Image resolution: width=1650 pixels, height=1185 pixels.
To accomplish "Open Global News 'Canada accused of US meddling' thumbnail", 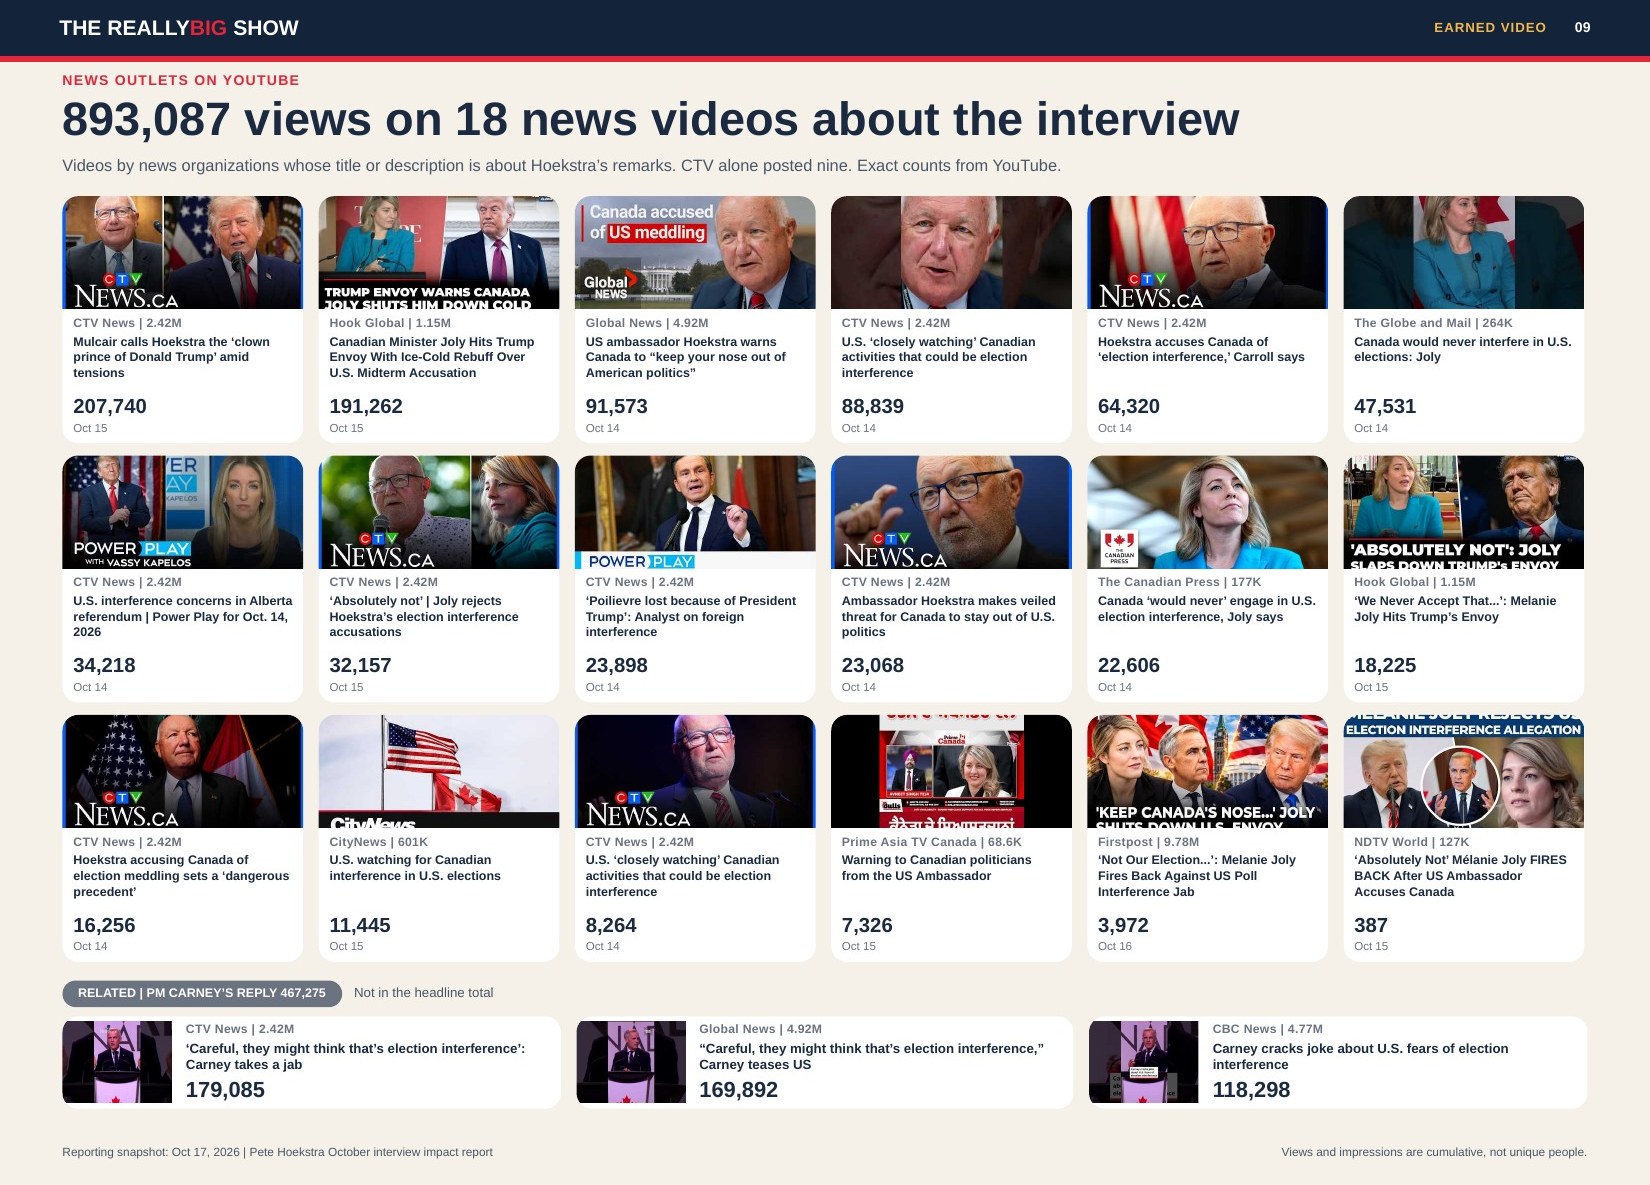I will coord(695,252).
